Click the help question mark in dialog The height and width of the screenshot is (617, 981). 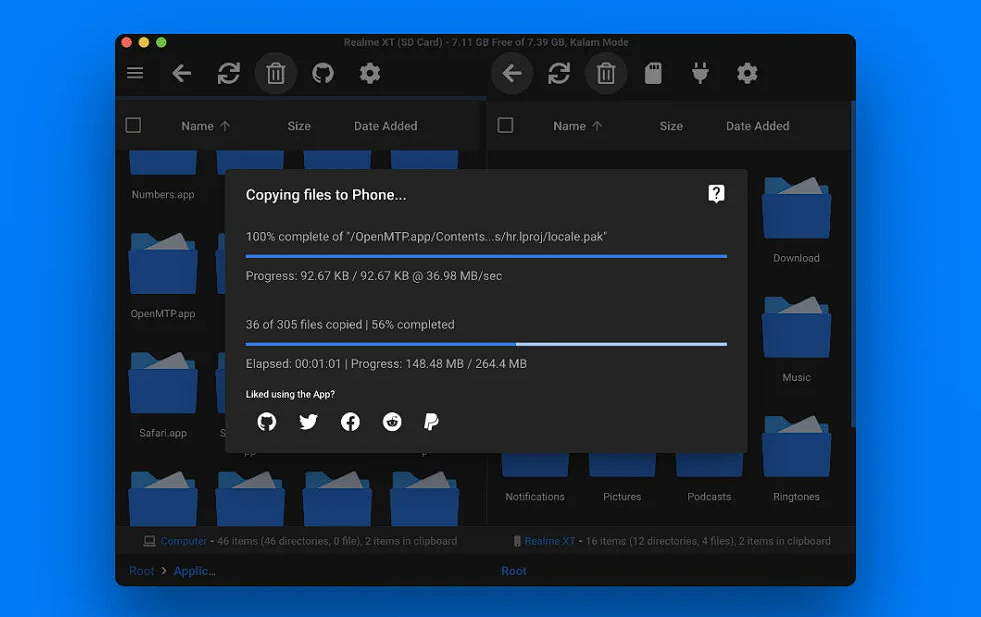(x=716, y=194)
